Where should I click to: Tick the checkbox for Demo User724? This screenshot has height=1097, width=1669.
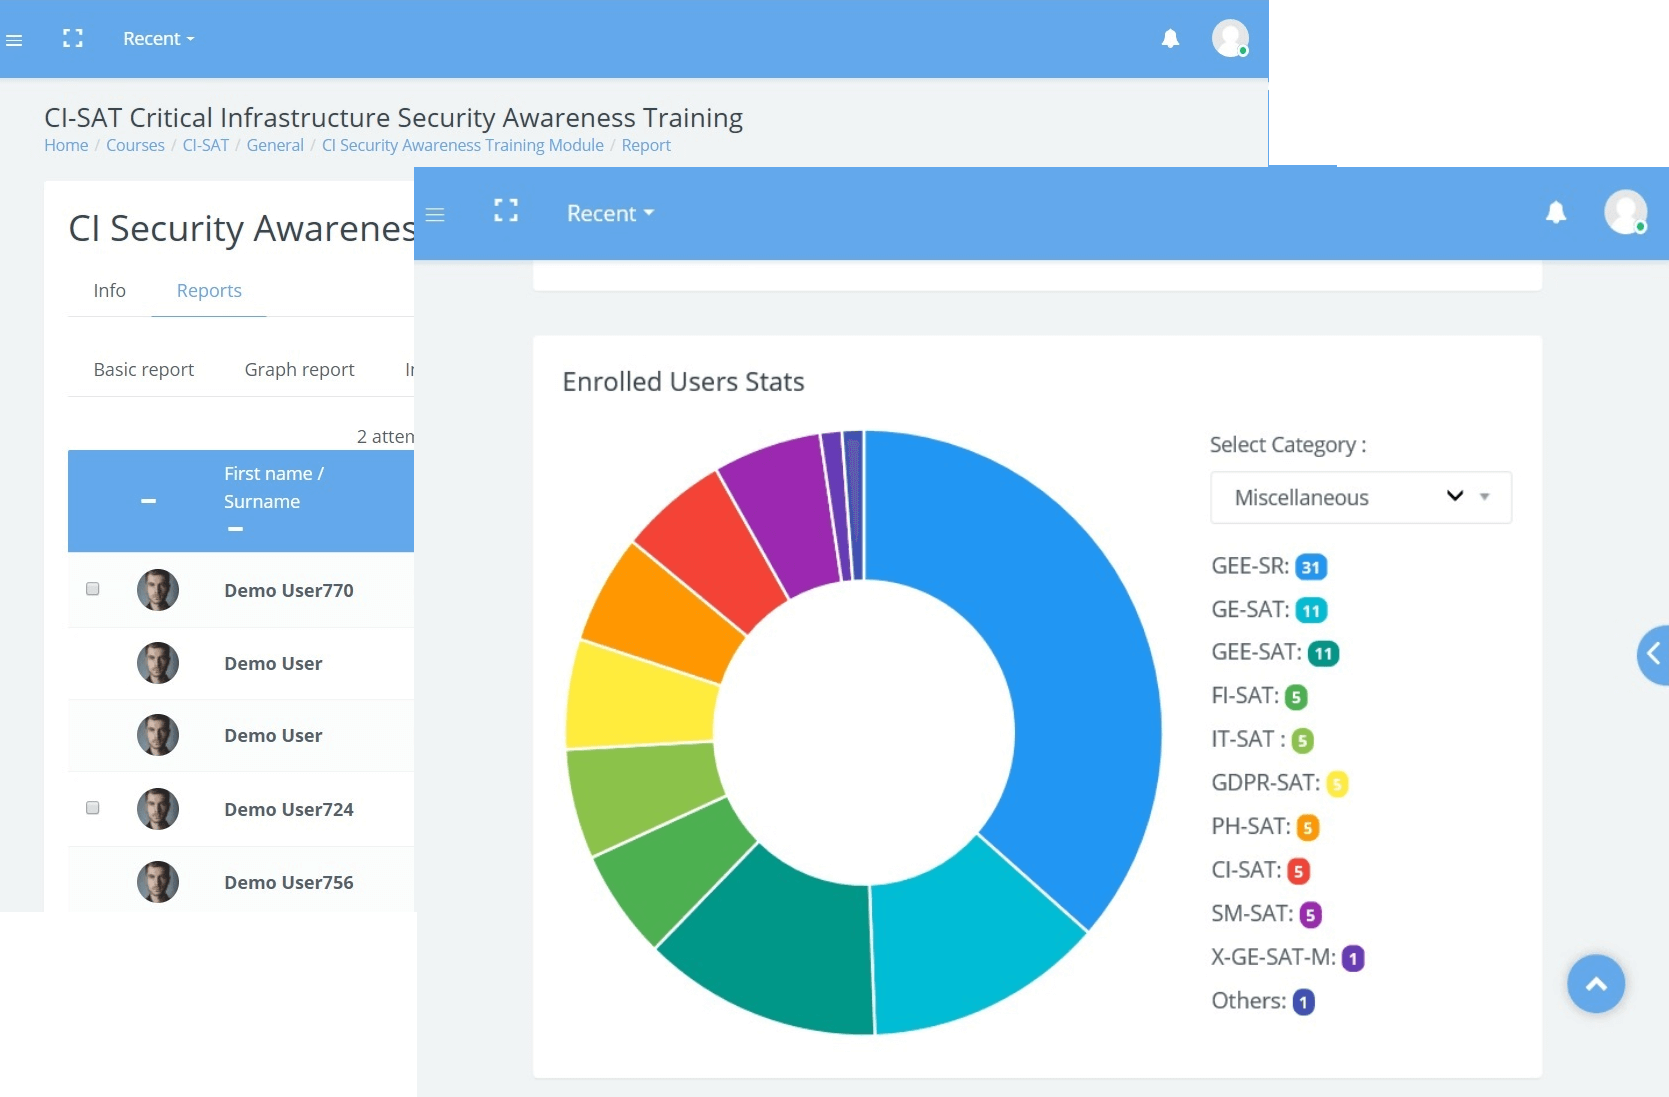(x=93, y=808)
